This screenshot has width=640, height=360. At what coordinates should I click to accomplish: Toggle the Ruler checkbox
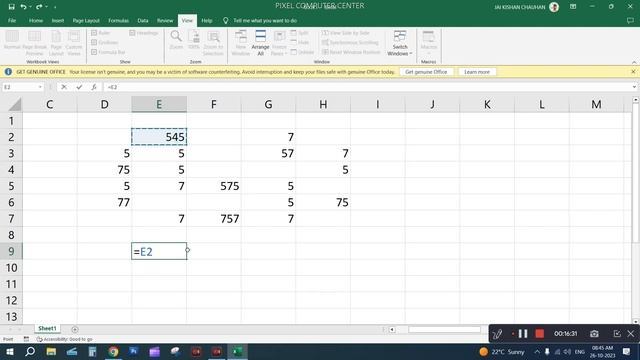click(100, 33)
